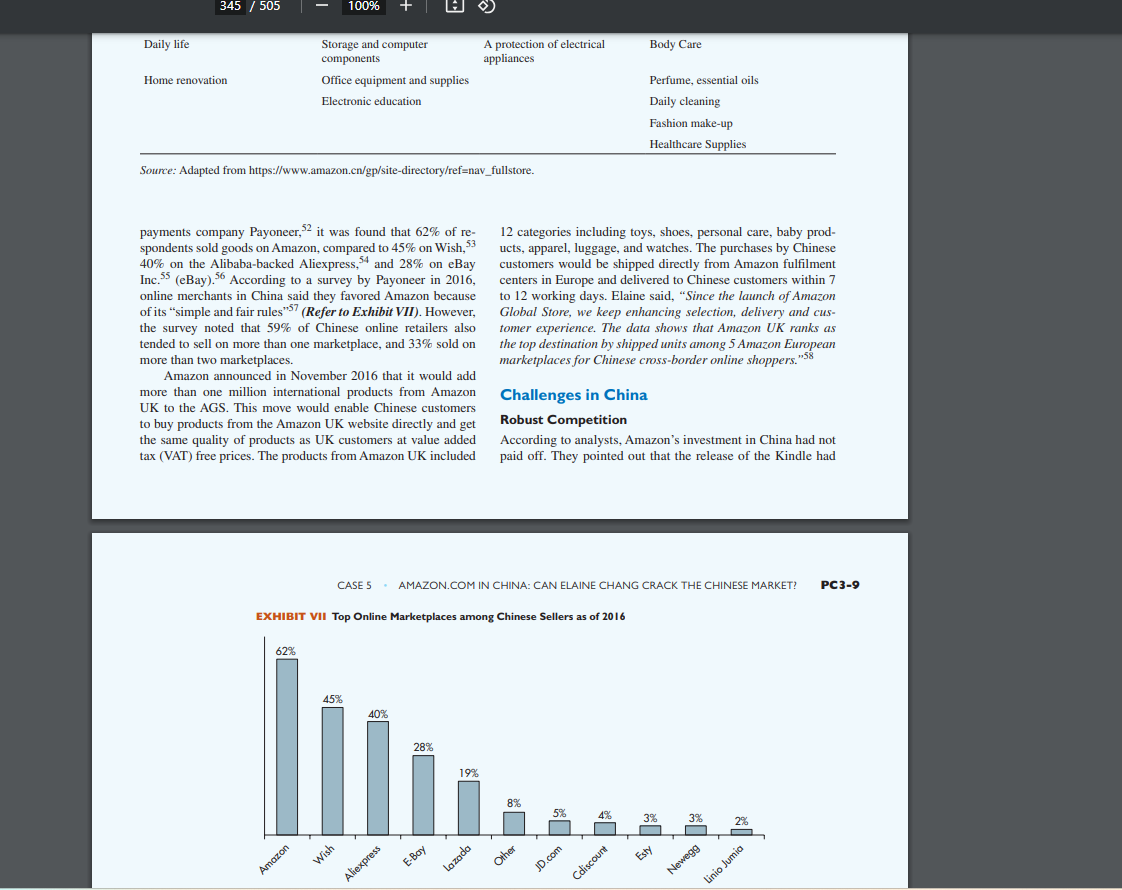Click the CASE 5 running header text
The height and width of the screenshot is (890, 1122).
(x=354, y=585)
